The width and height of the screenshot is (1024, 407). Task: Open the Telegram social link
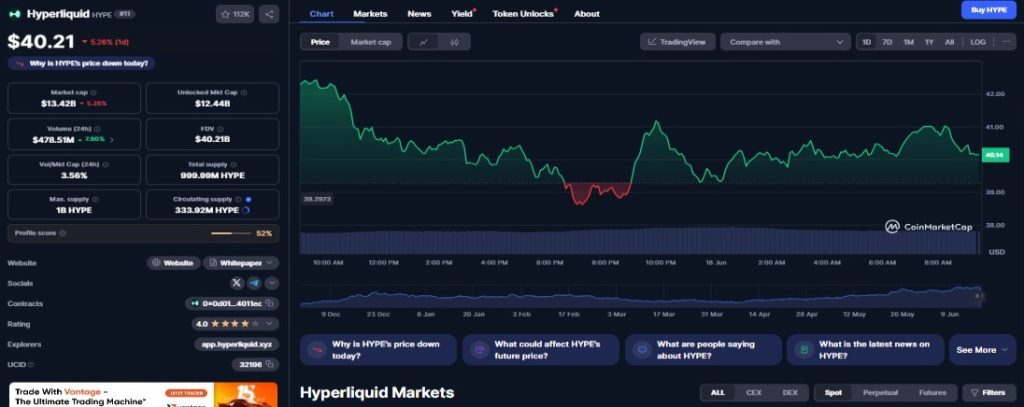pyautogui.click(x=254, y=283)
